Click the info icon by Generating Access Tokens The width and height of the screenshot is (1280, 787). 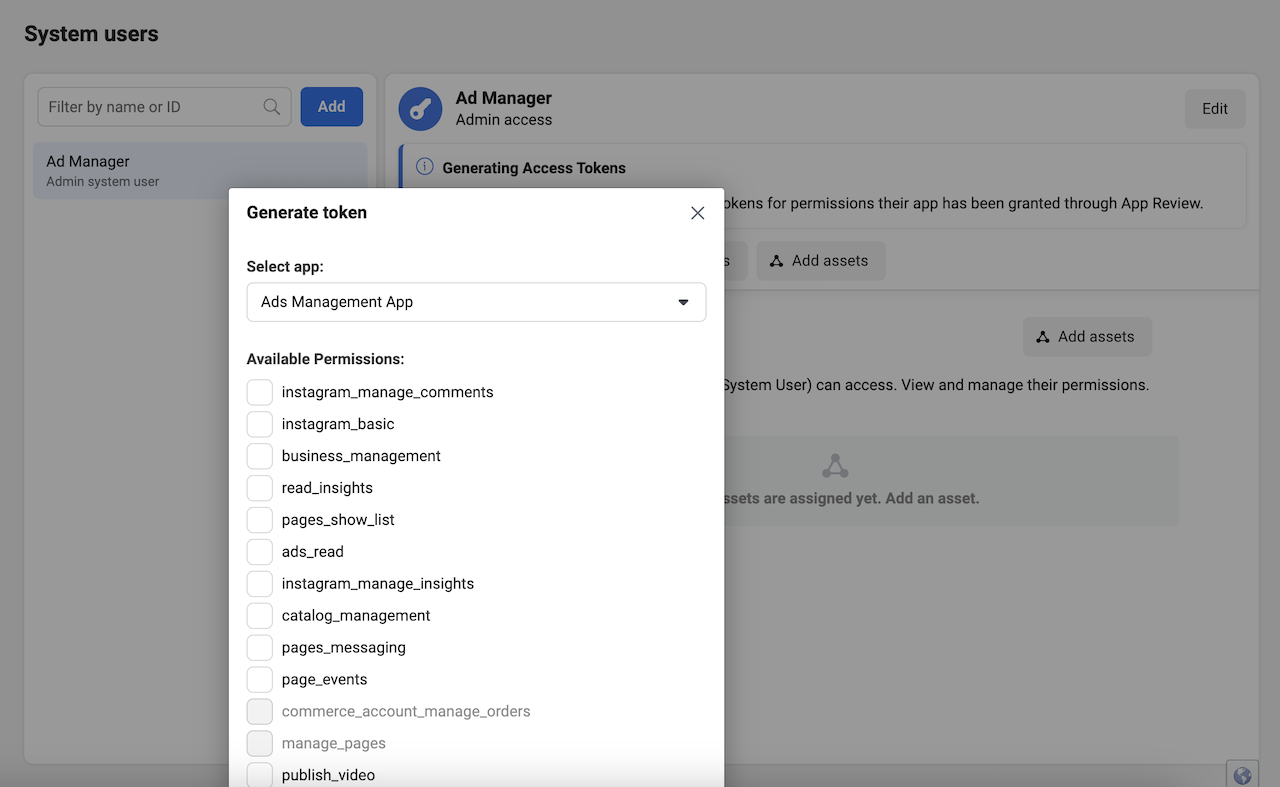[x=425, y=167]
